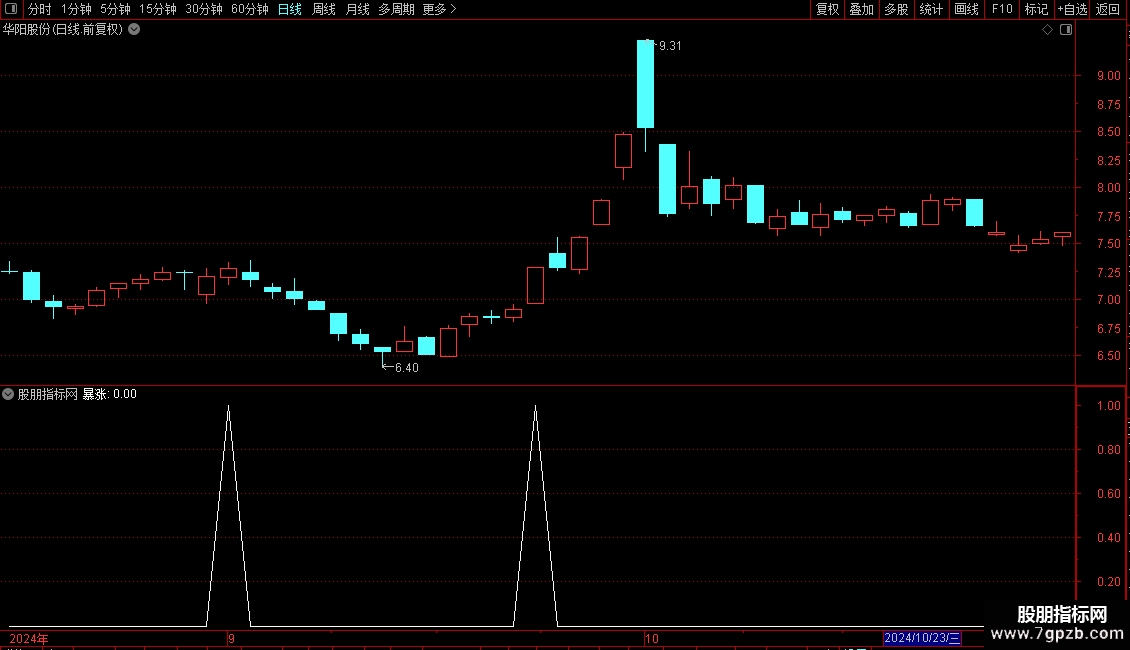Open the 统计 statistics tool
The width and height of the screenshot is (1130, 650).
[x=931, y=9]
